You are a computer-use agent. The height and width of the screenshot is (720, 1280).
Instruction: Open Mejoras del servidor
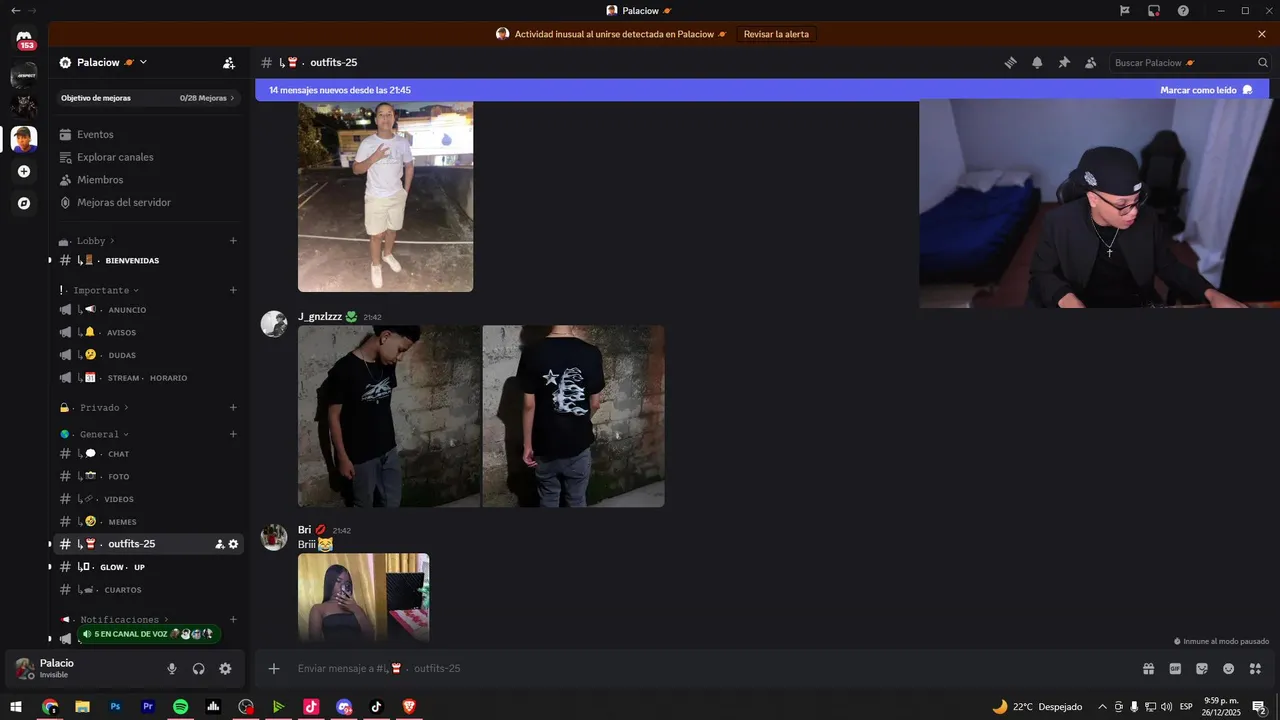tap(148, 203)
